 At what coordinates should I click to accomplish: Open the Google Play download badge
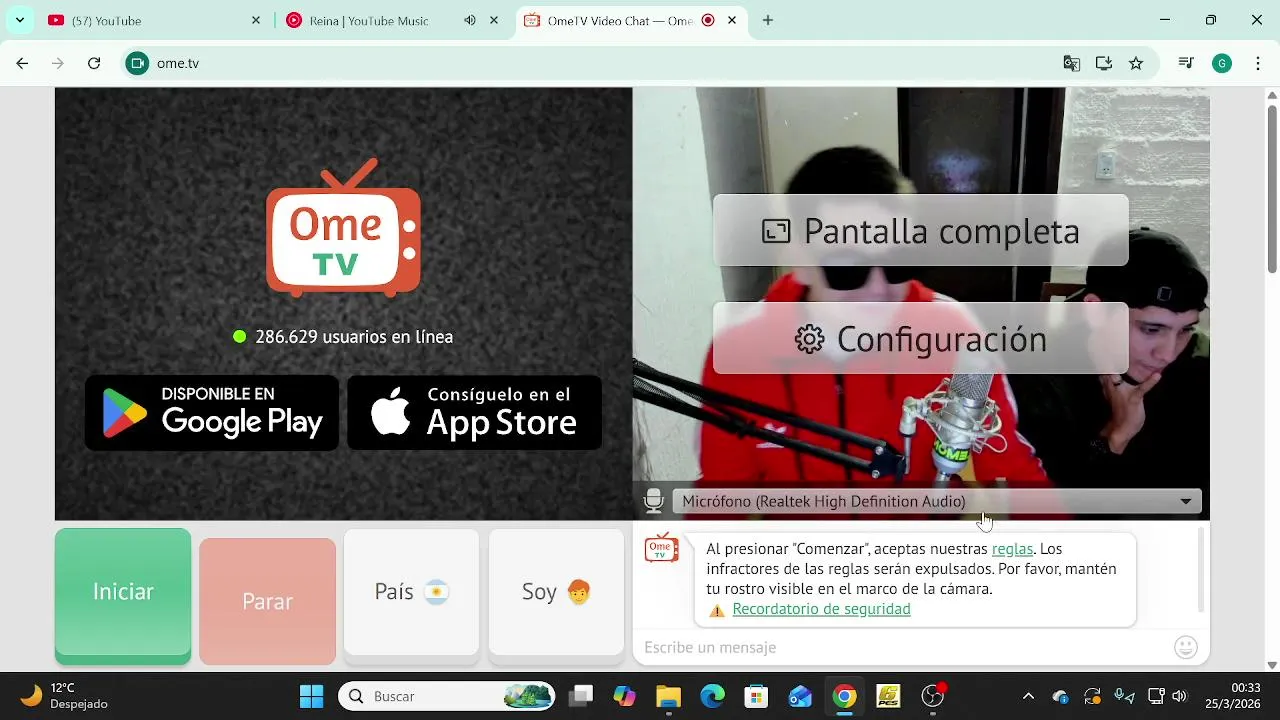pyautogui.click(x=212, y=412)
